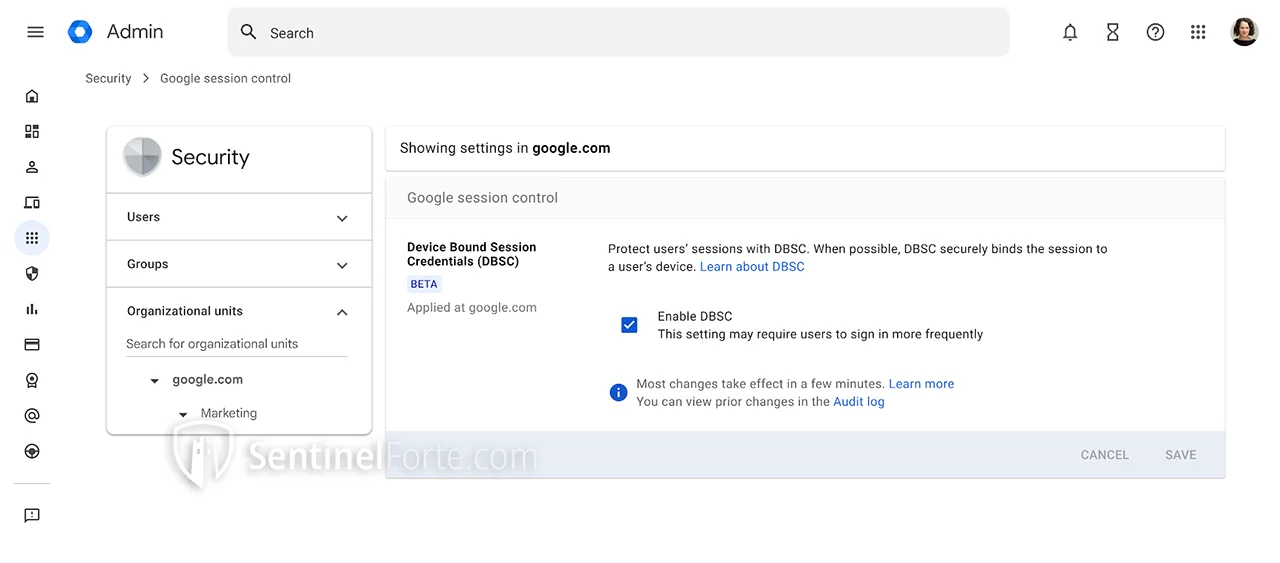Open the Audit log link

point(859,402)
